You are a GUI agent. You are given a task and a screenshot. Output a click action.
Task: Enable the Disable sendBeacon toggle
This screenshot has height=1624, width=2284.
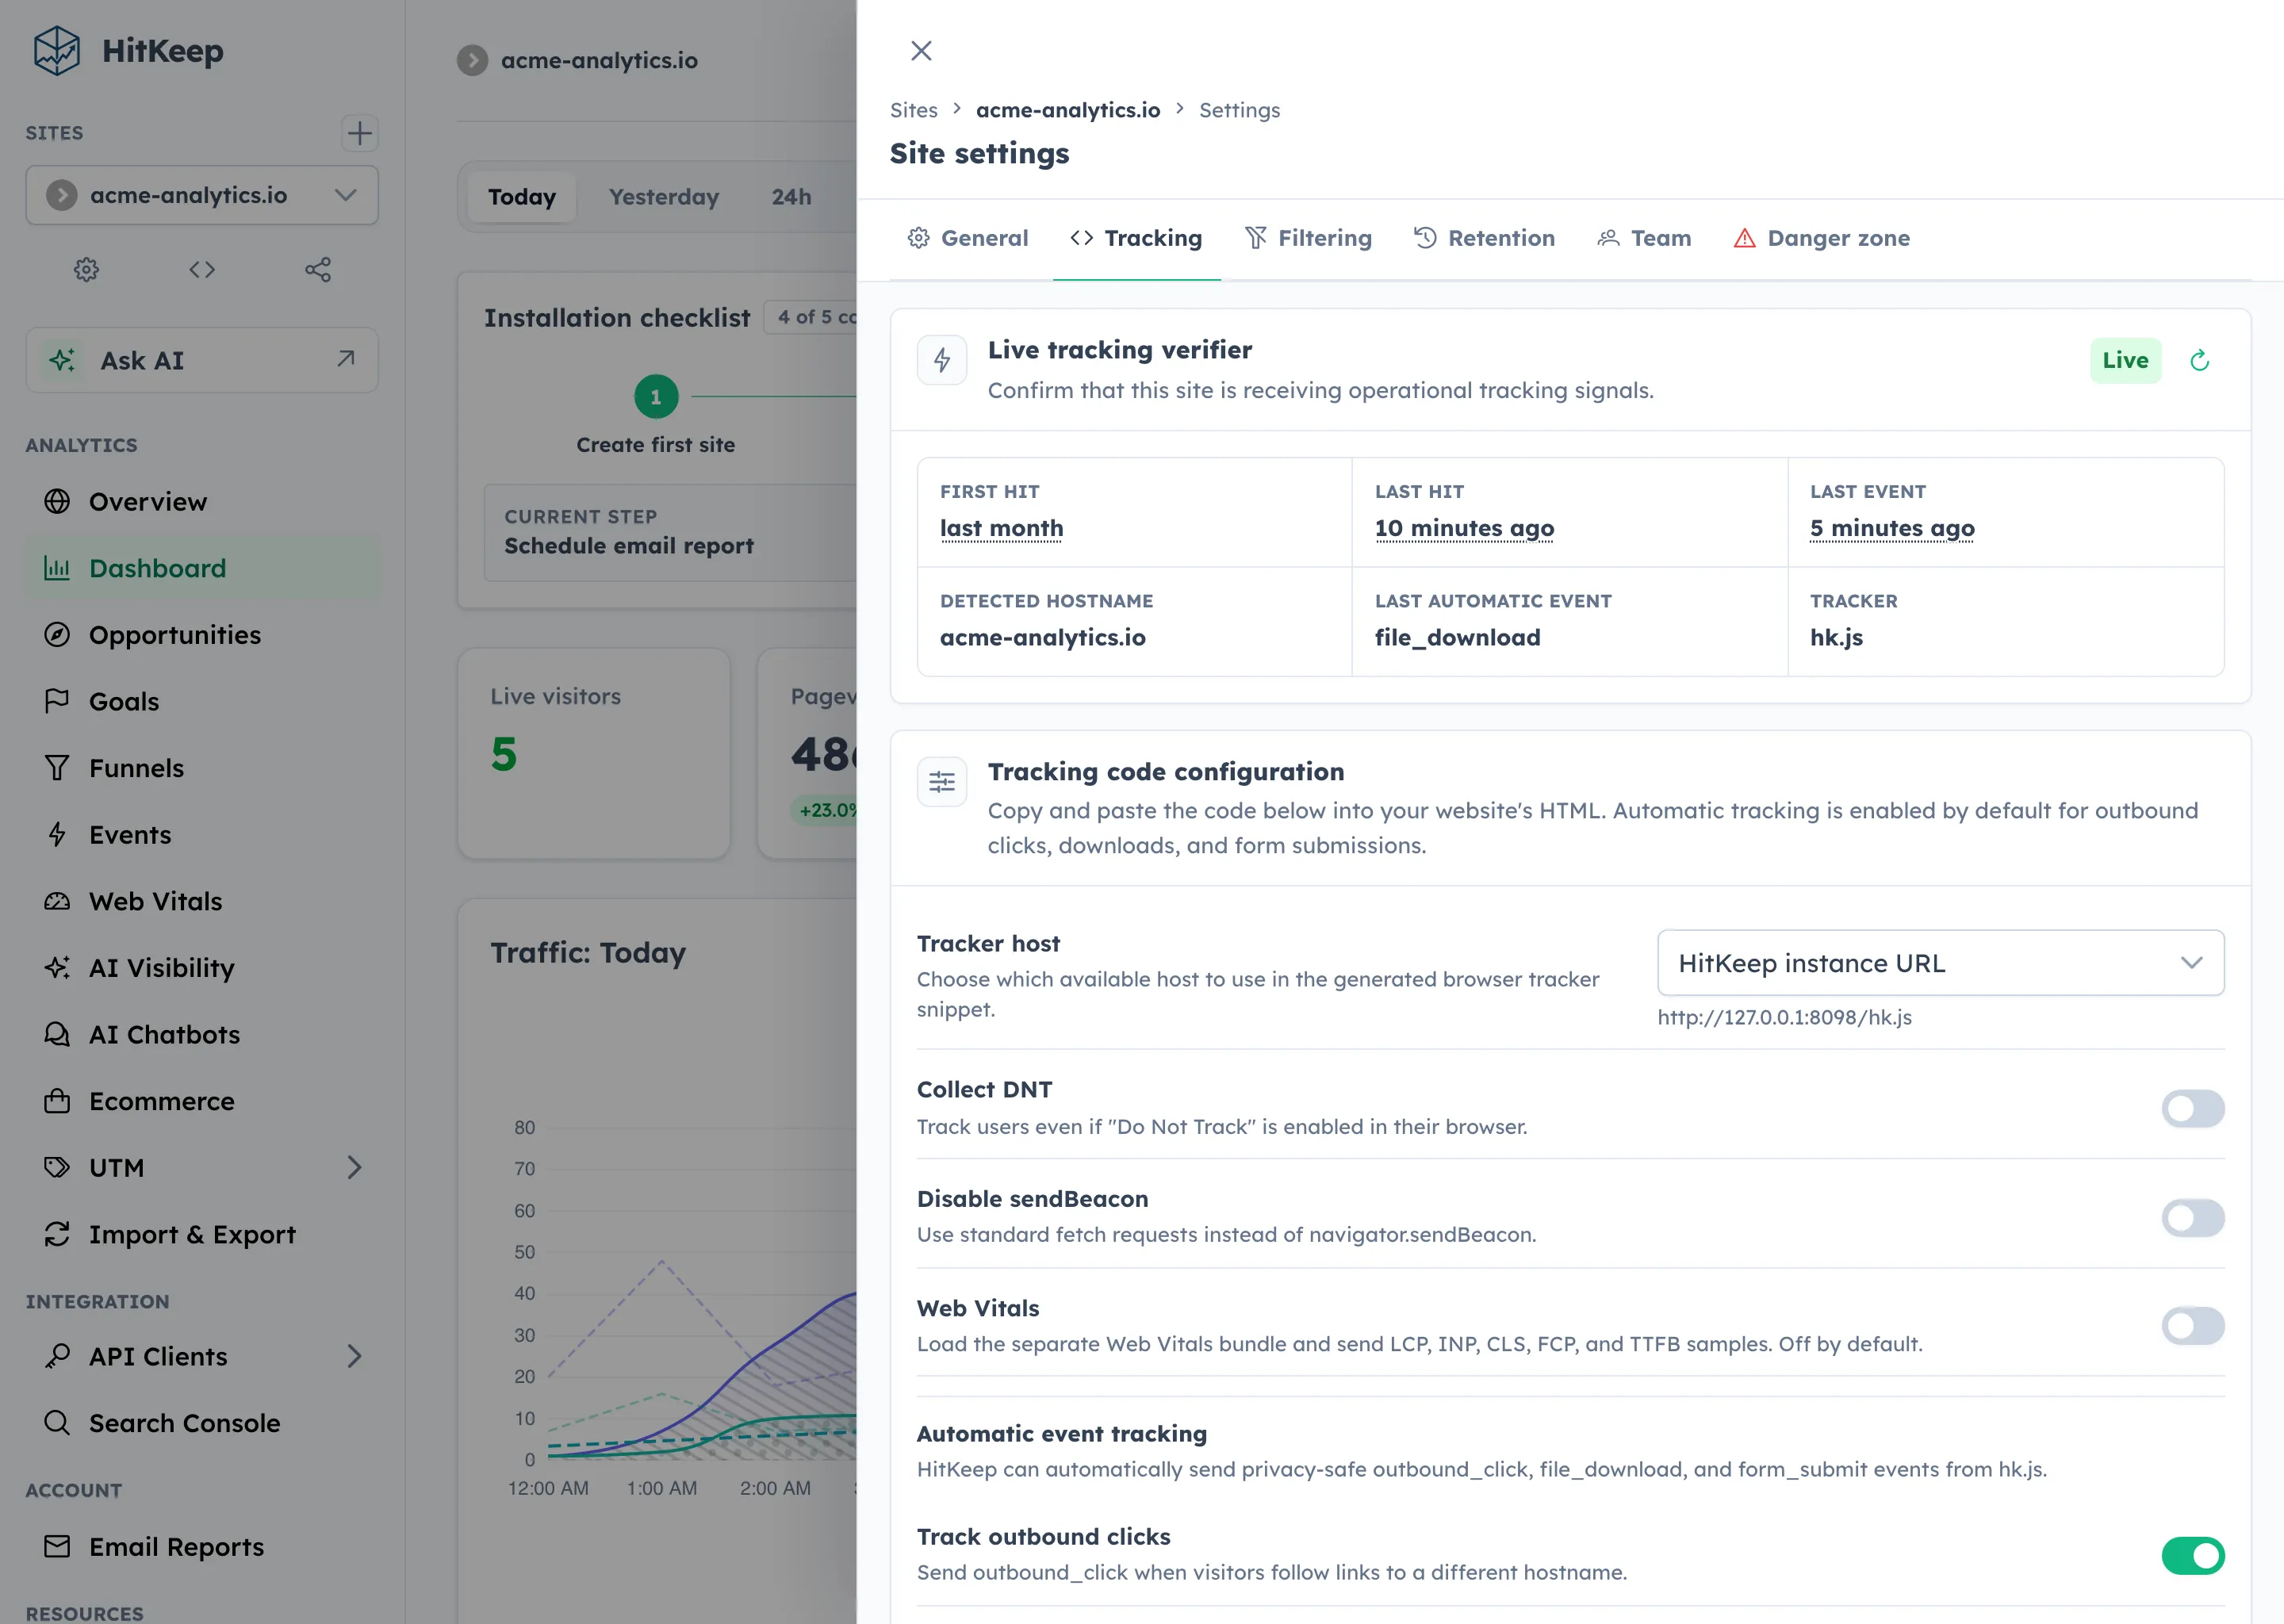click(2192, 1217)
